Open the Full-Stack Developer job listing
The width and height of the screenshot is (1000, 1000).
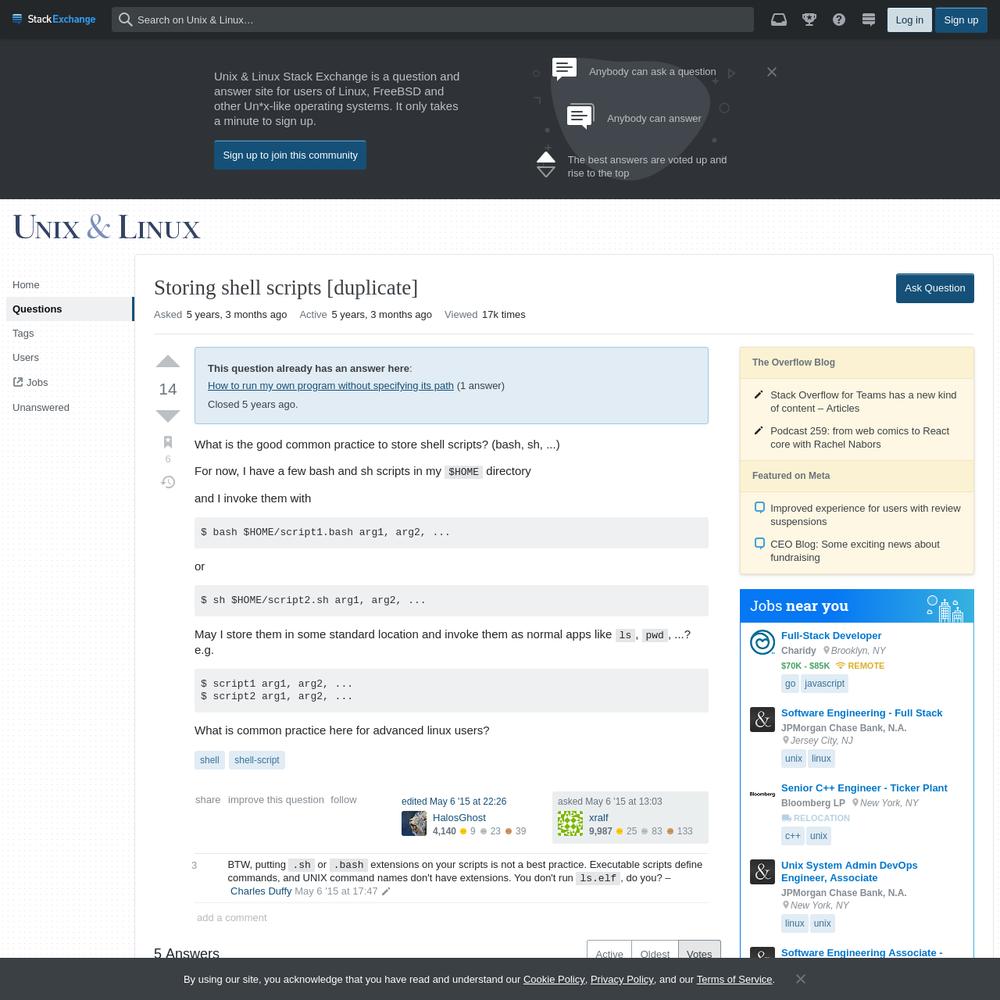pyautogui.click(x=831, y=636)
